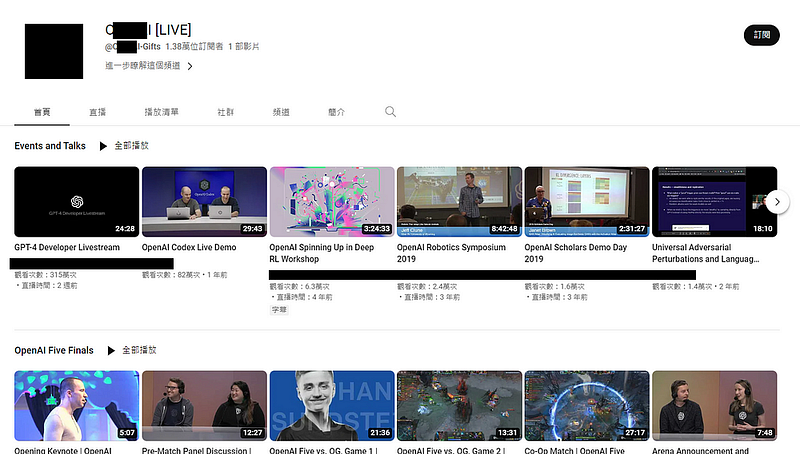This screenshot has width=800, height=454.
Task: Click OpenAI Scholars Demo Day 2019 title
Action: [x=576, y=253]
